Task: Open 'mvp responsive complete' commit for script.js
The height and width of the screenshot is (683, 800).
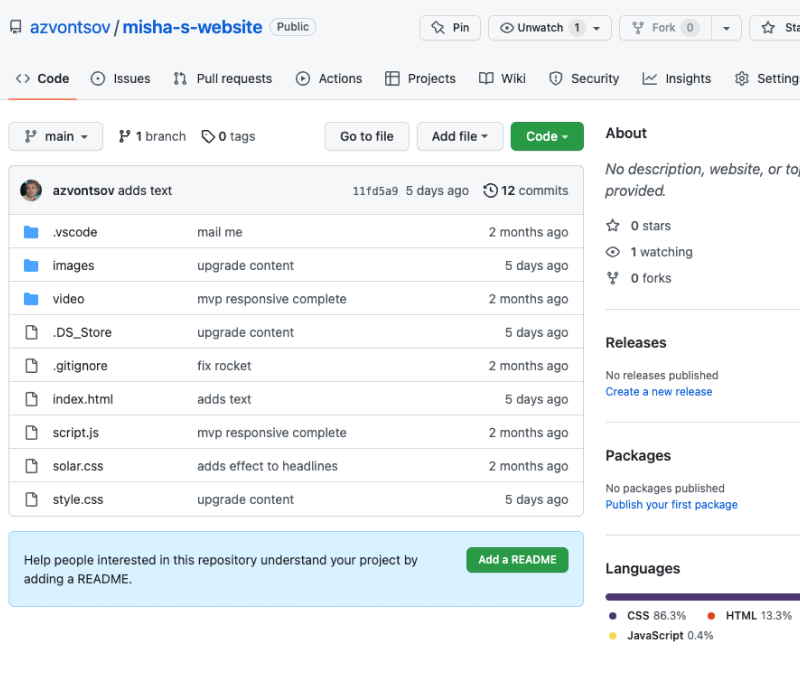Action: click(271, 433)
